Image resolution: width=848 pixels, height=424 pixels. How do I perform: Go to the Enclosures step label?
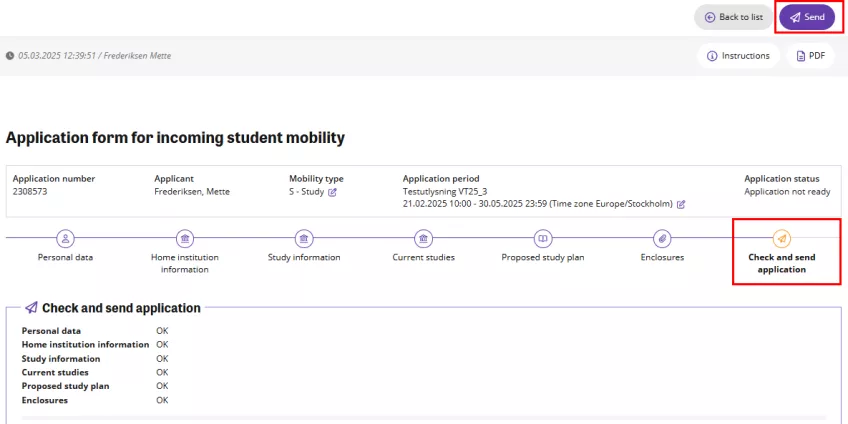(661, 258)
